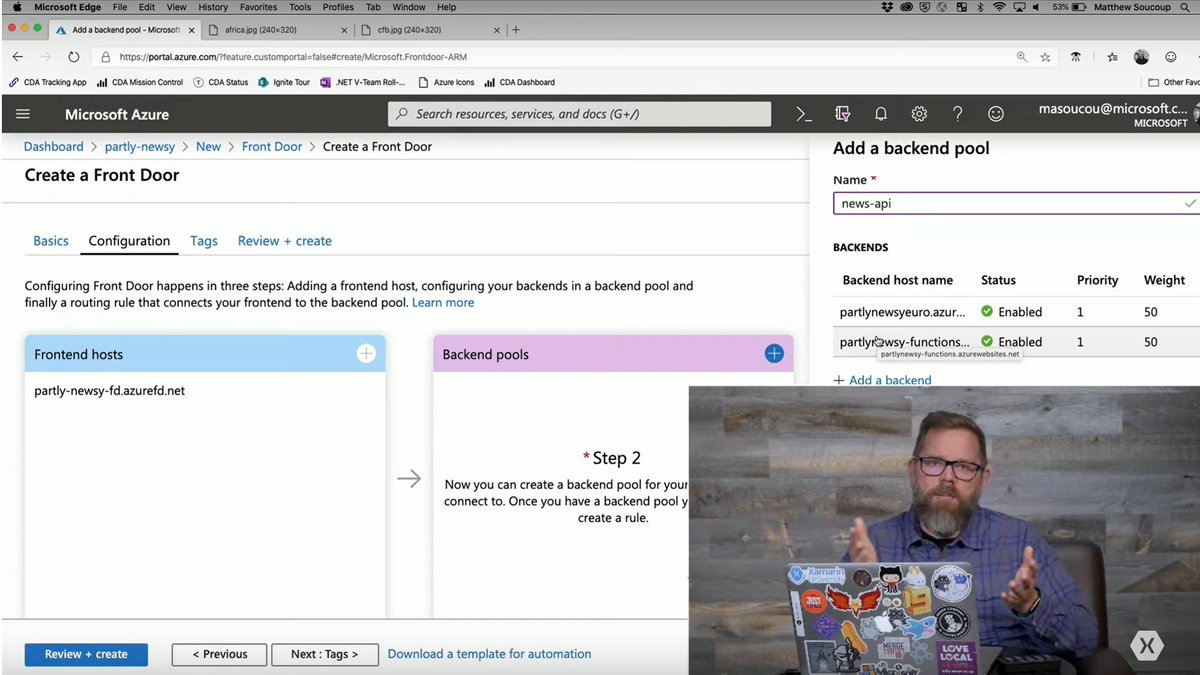Open the Dropbox menu bar icon
The height and width of the screenshot is (675, 1200).
coord(888,7)
